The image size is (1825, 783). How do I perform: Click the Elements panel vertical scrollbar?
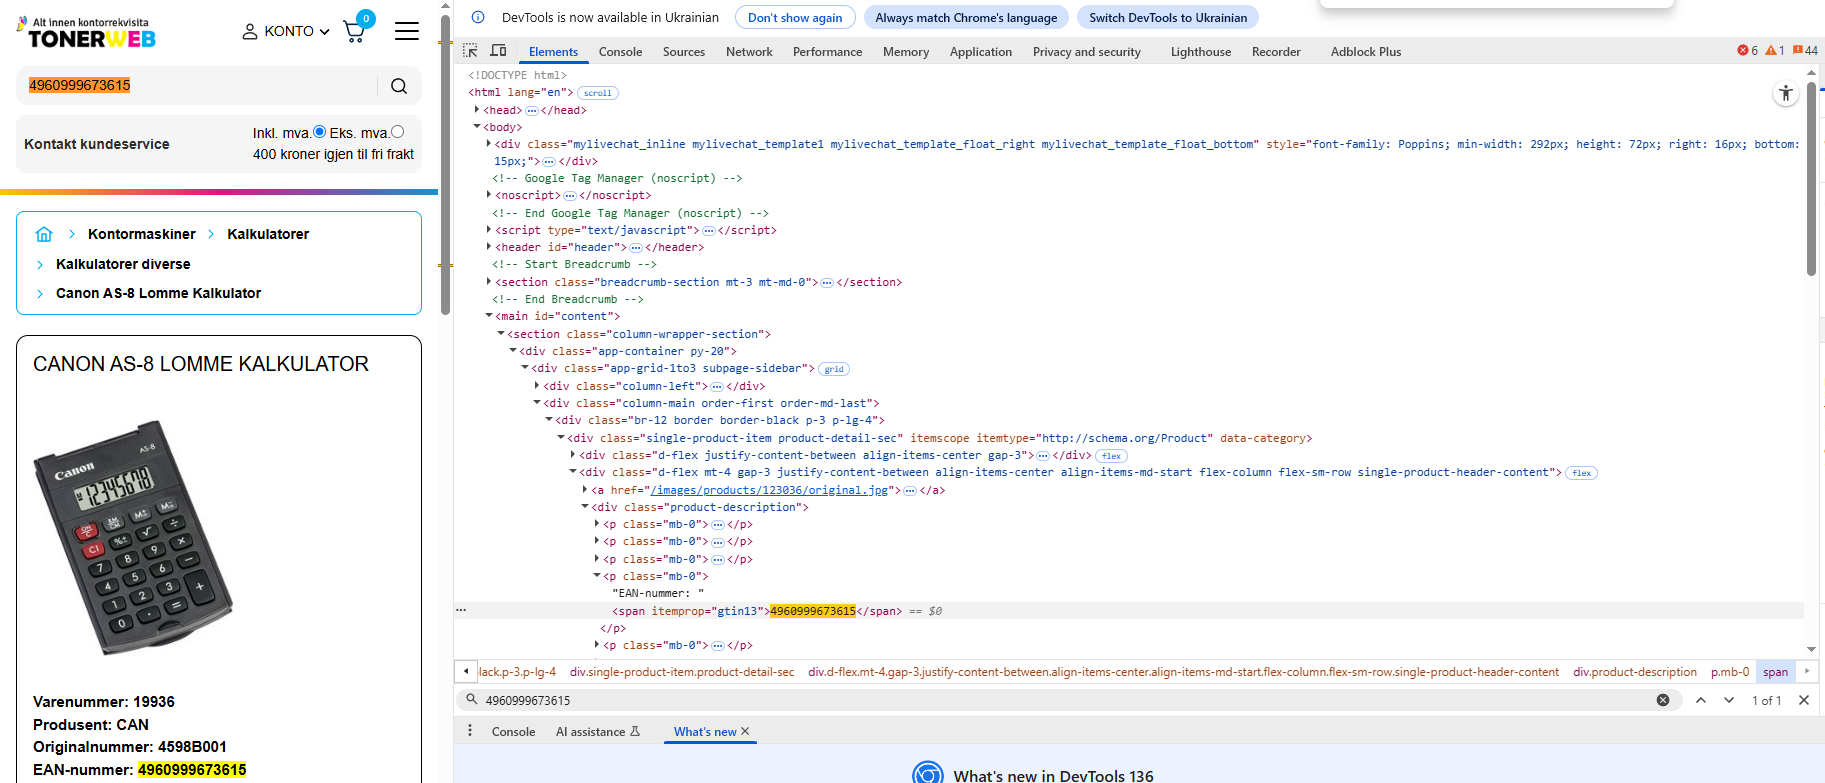1811,180
